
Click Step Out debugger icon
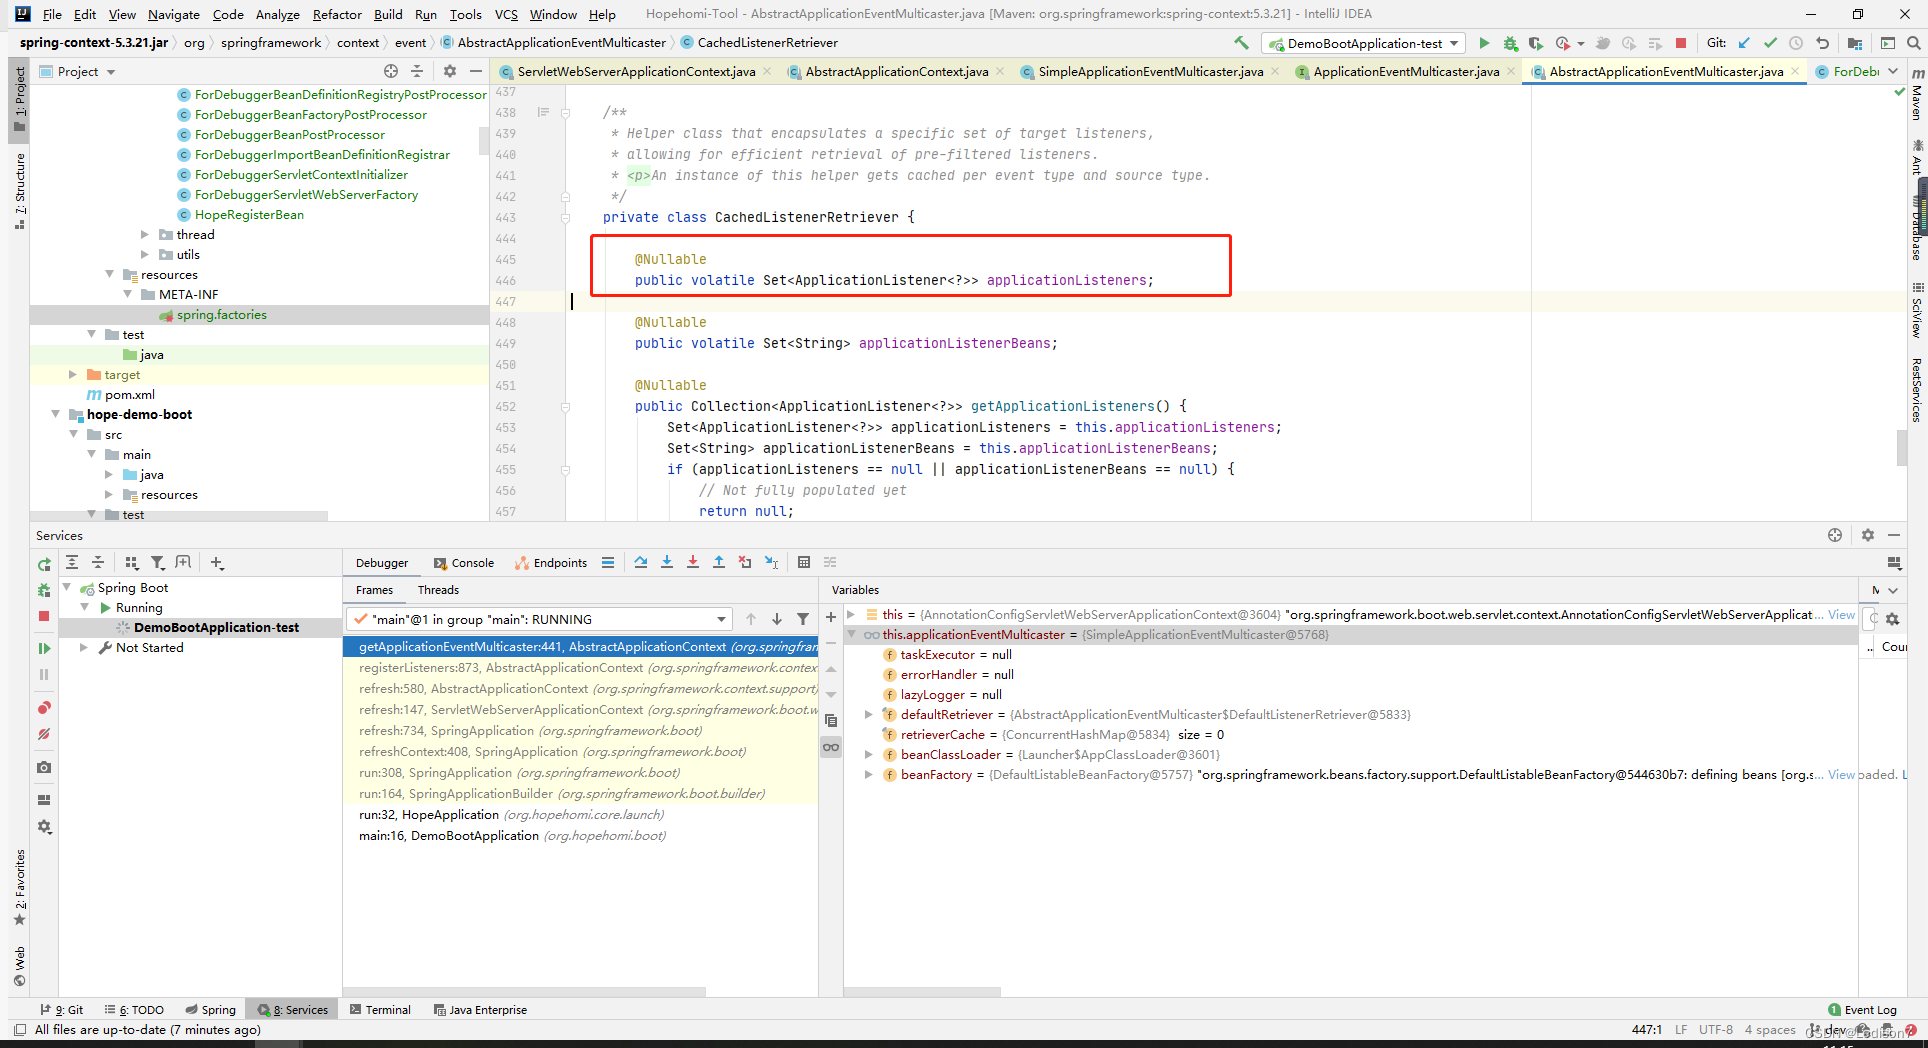point(718,562)
